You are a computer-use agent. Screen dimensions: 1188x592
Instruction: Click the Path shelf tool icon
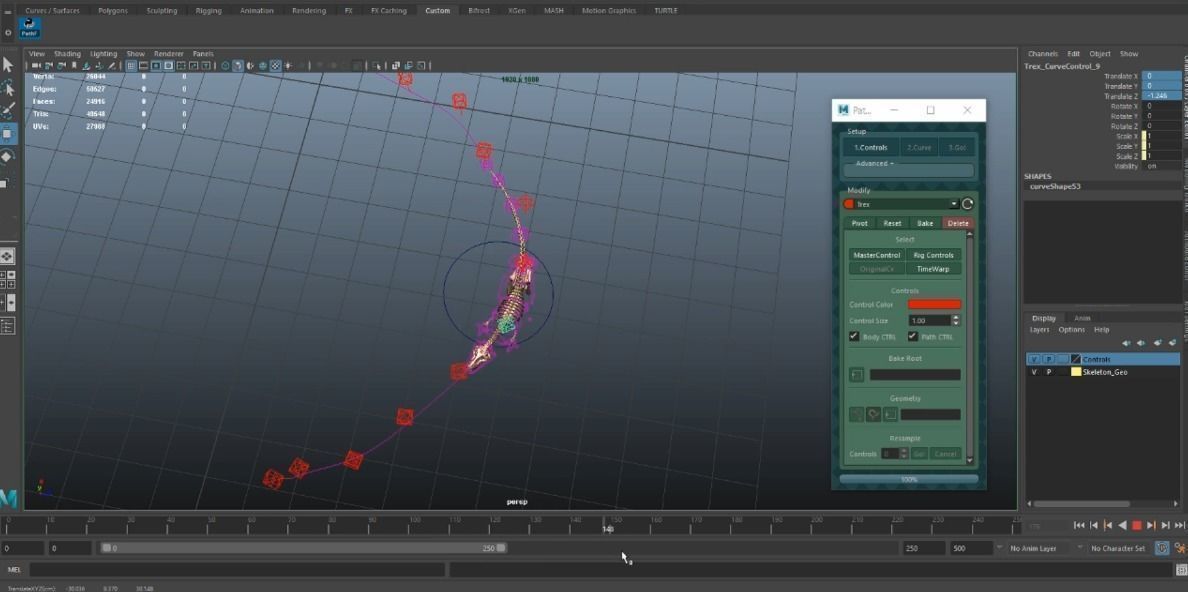coord(30,28)
